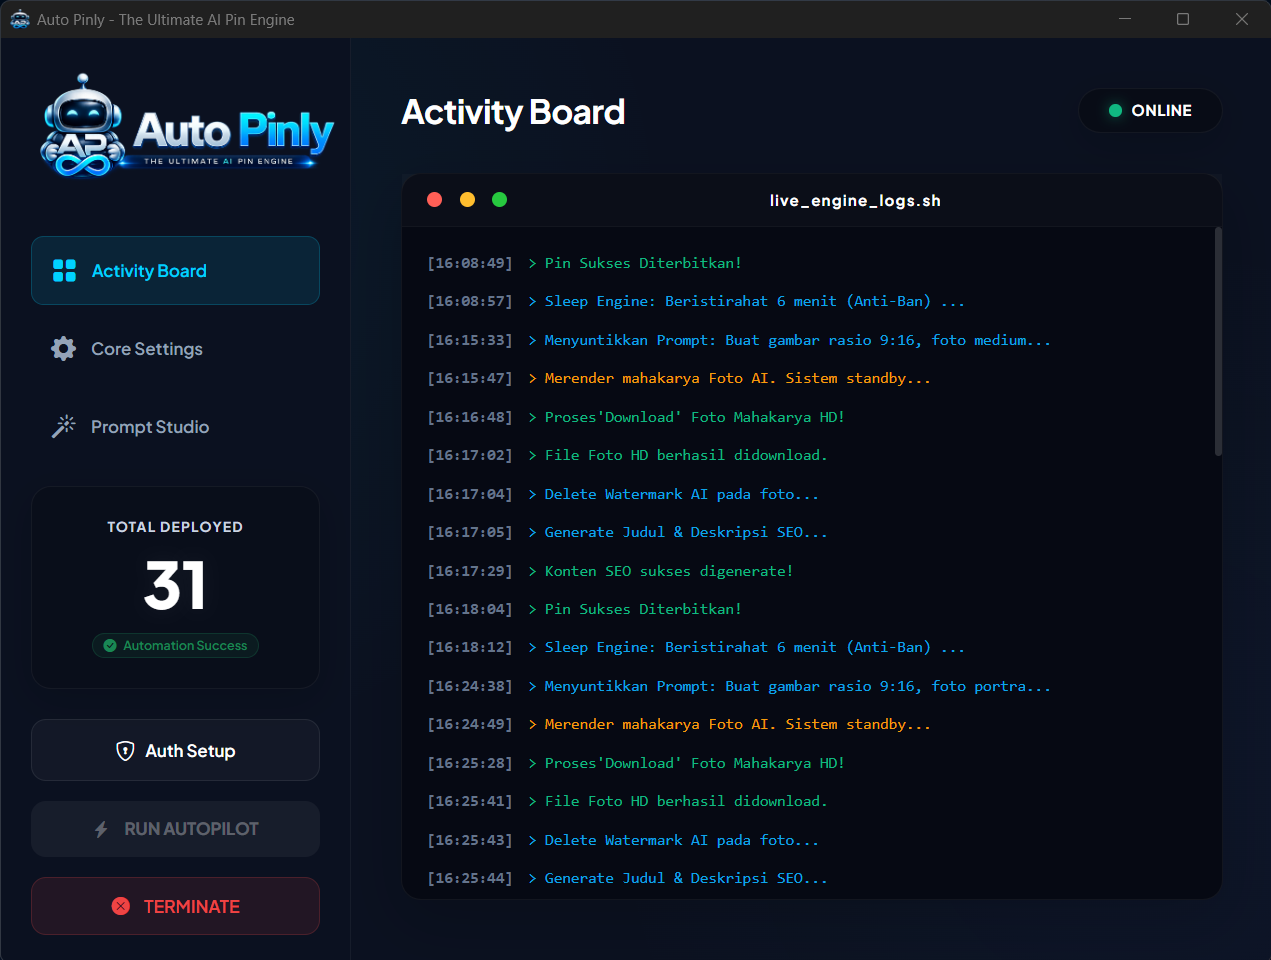This screenshot has height=960, width=1271.
Task: Click the lightning bolt icon on Run Autopilot
Action: click(x=101, y=829)
